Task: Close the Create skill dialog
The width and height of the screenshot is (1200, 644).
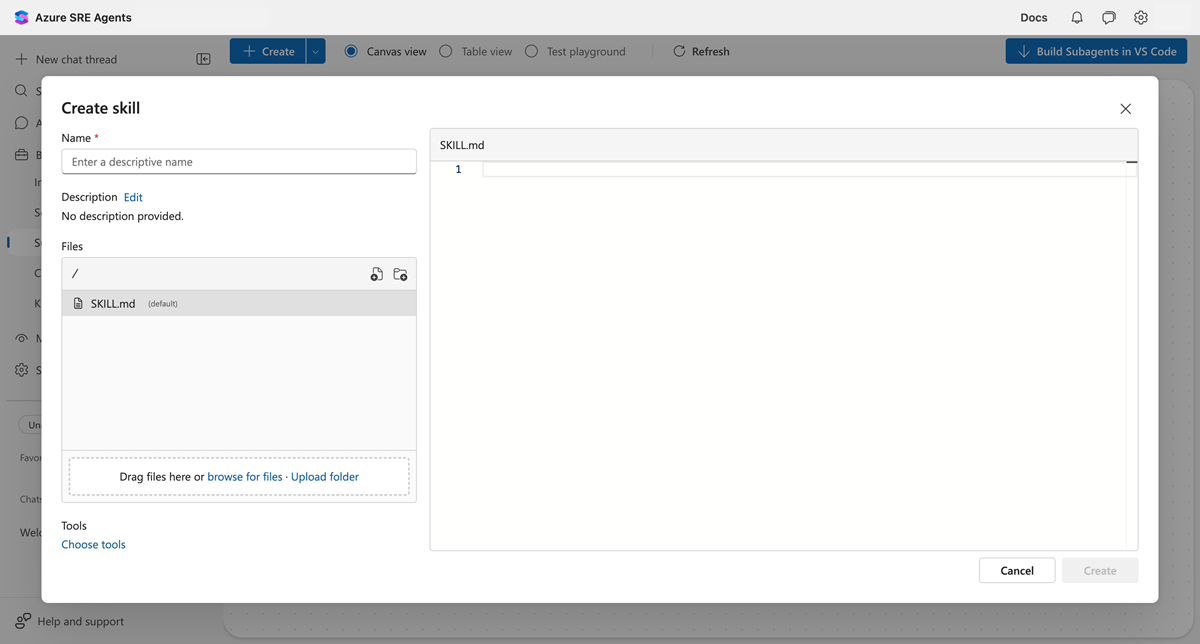Action: tap(1125, 109)
